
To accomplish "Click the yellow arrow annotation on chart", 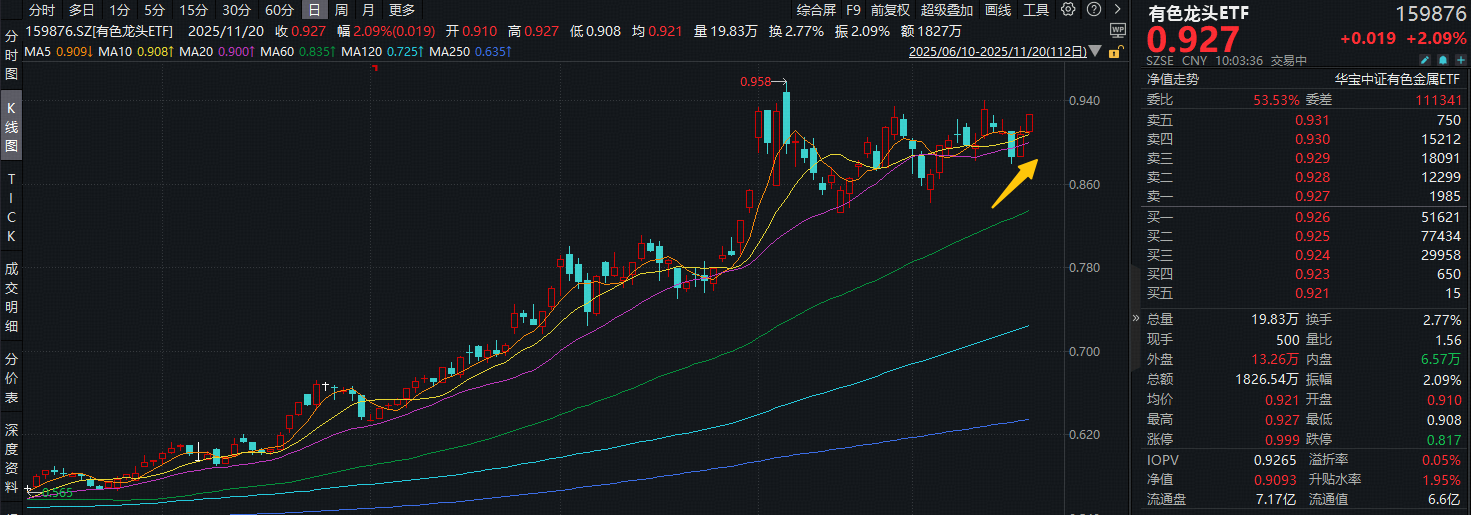I will pos(1015,183).
